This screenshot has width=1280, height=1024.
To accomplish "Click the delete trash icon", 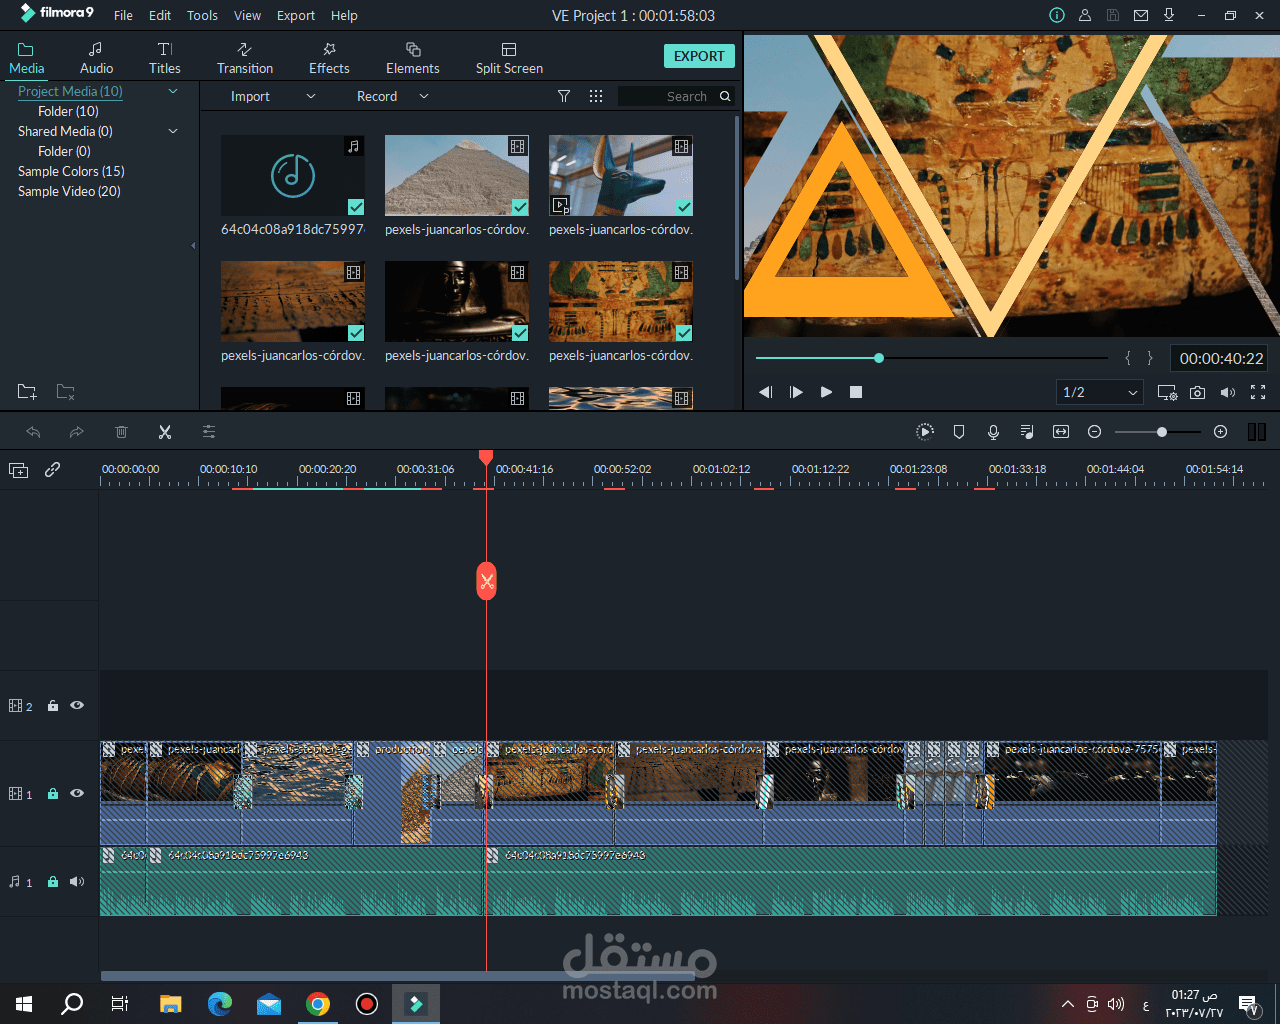I will [x=121, y=432].
